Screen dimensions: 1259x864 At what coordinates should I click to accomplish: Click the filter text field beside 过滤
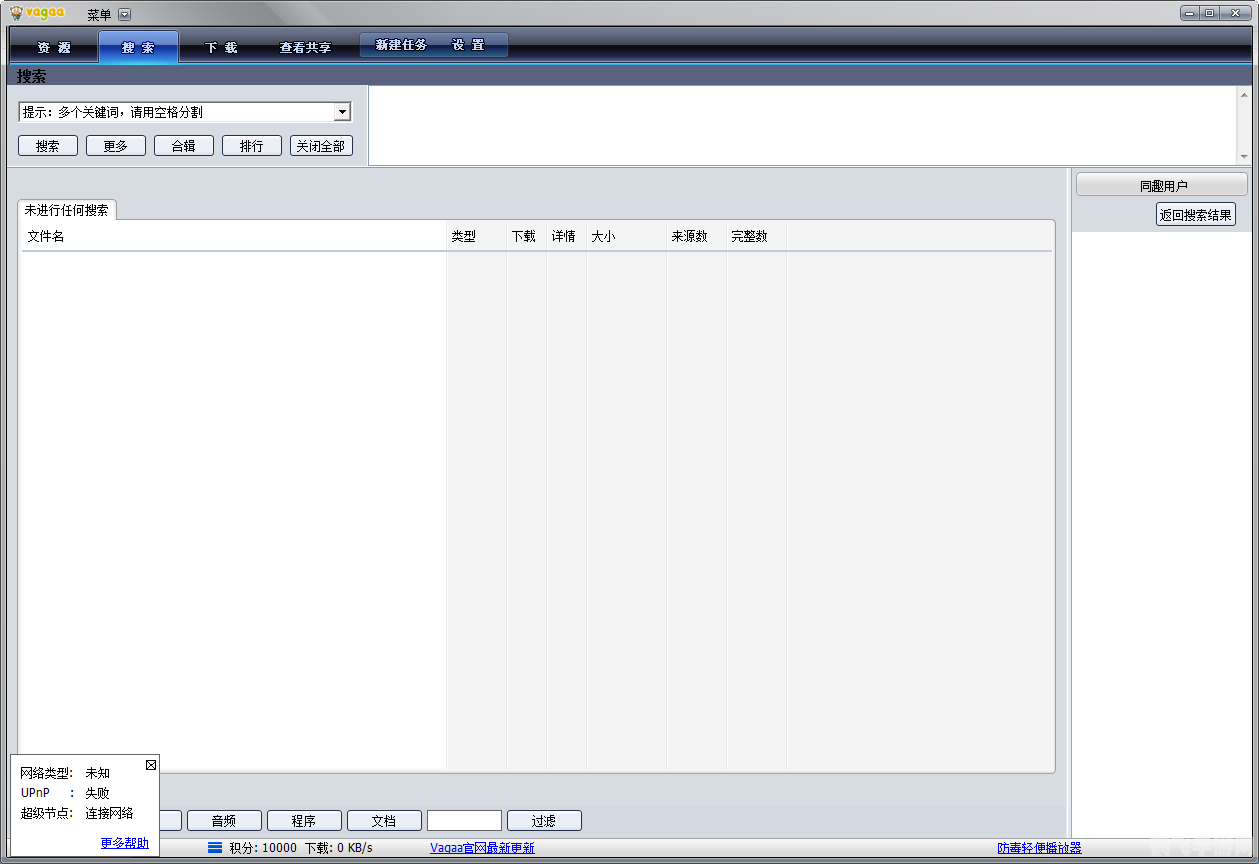[464, 821]
